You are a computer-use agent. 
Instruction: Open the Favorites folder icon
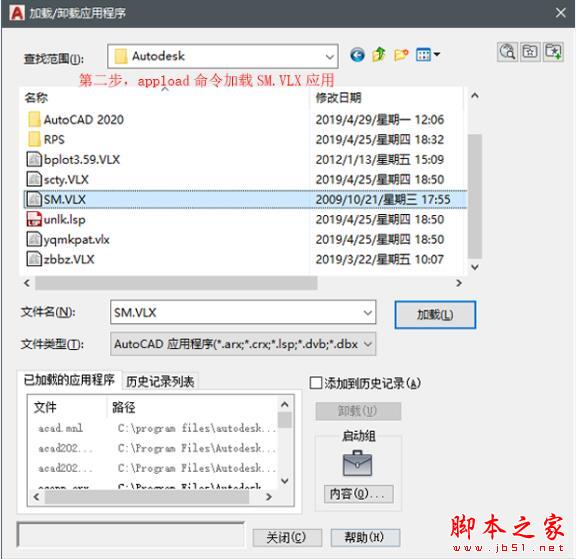pos(530,51)
